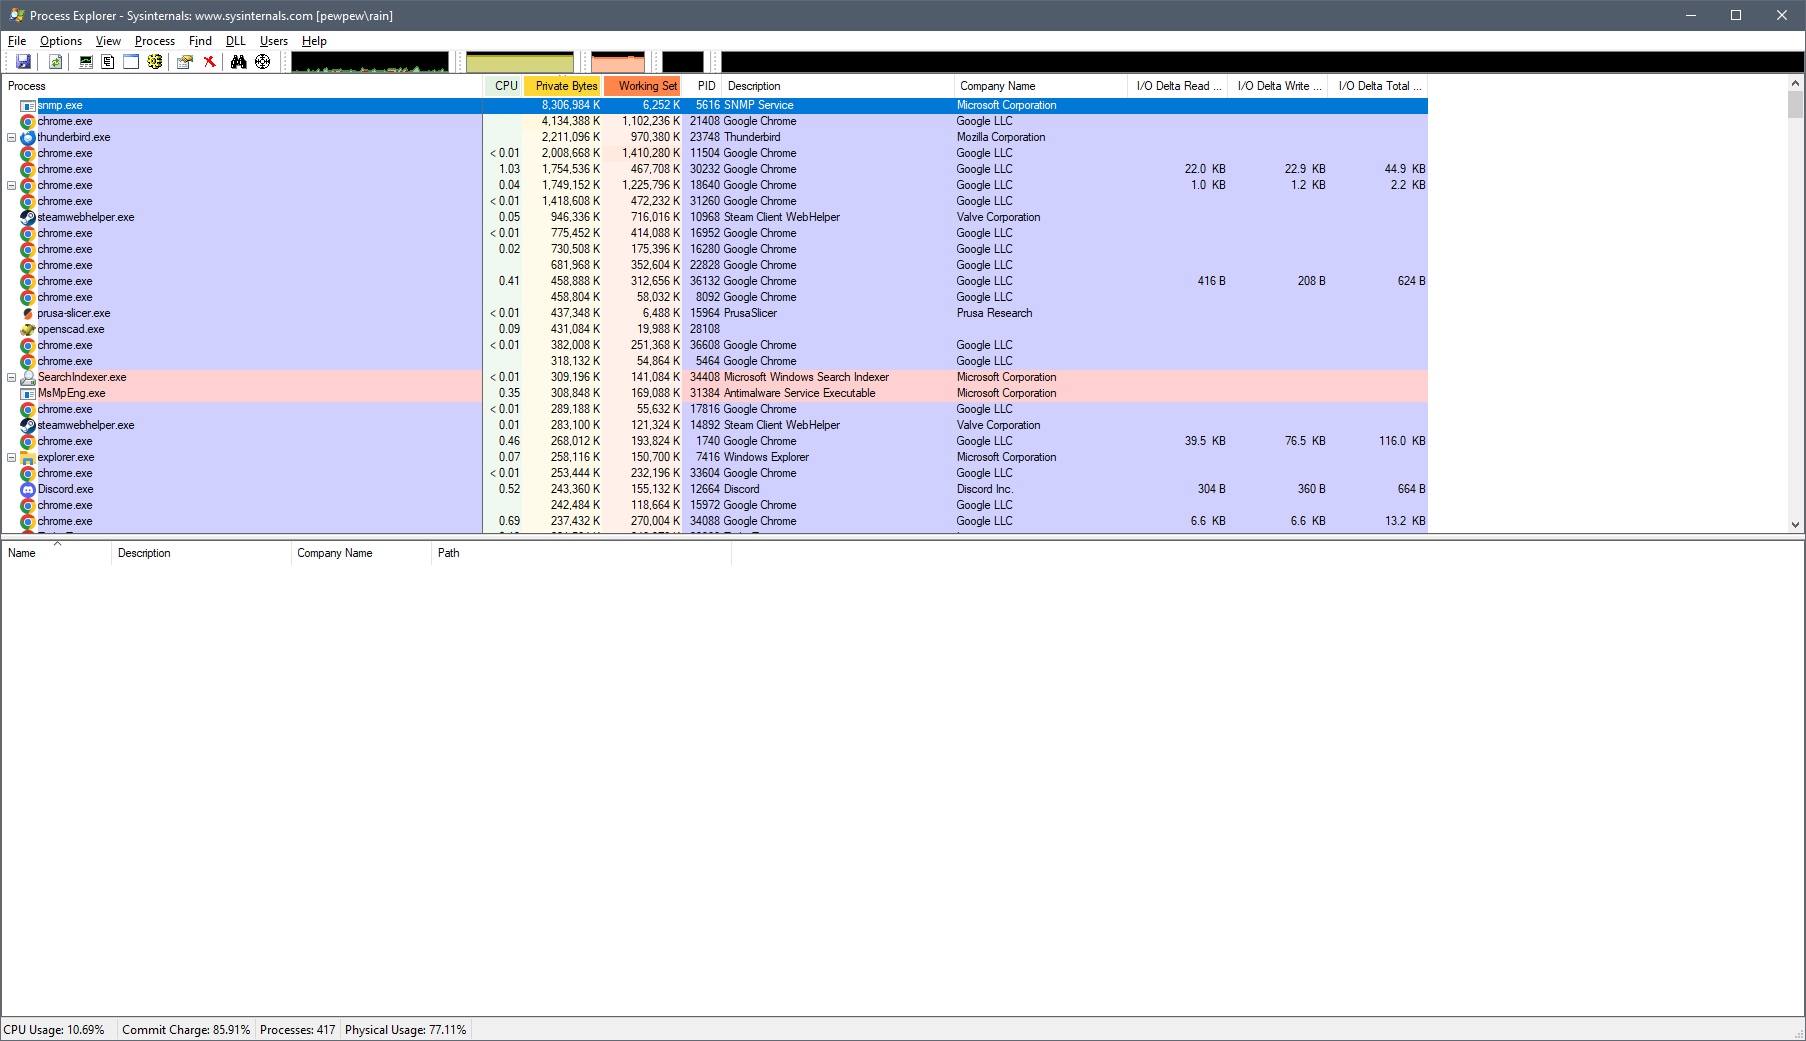Click steamwebhelper.exe icon with PID 14892
This screenshot has height=1041, width=1806.
(28, 425)
